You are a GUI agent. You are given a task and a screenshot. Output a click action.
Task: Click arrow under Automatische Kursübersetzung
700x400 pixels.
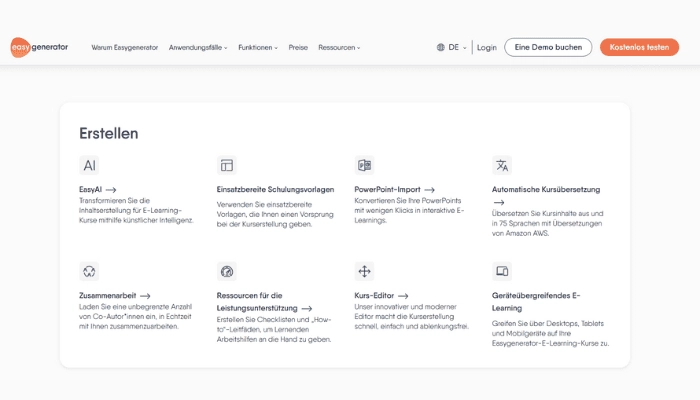pos(499,203)
